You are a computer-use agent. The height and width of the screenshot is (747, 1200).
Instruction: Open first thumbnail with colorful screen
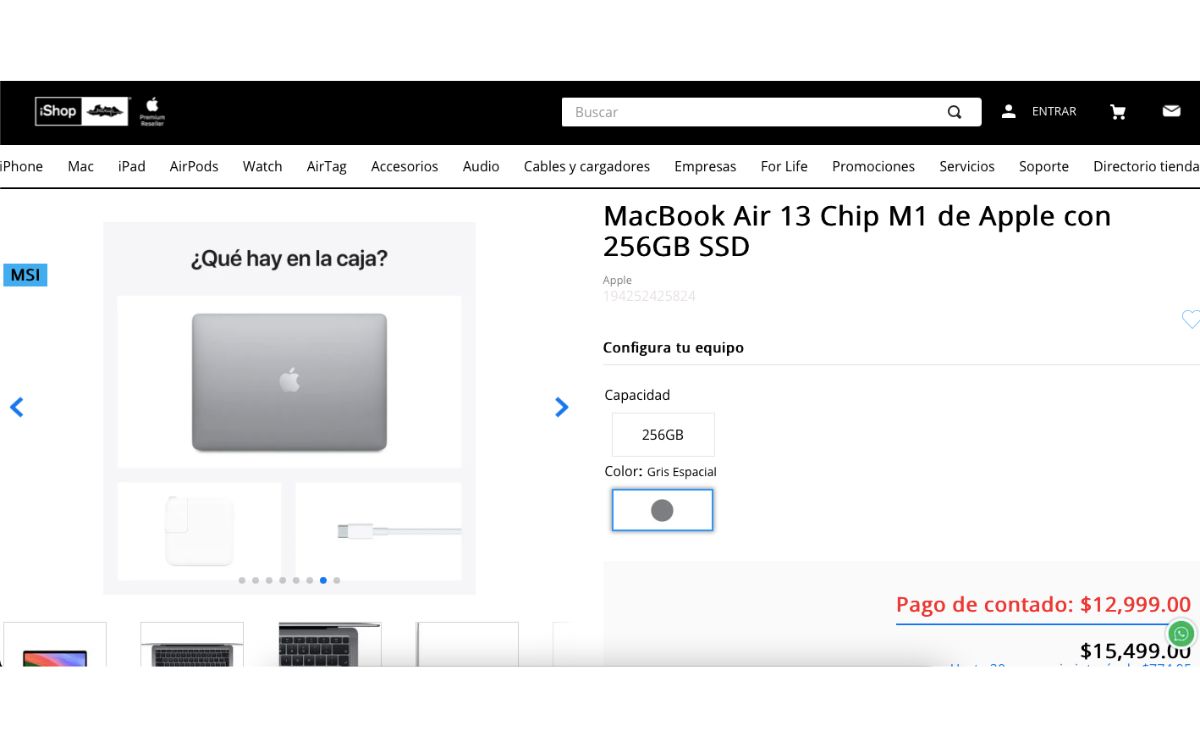(x=55, y=645)
